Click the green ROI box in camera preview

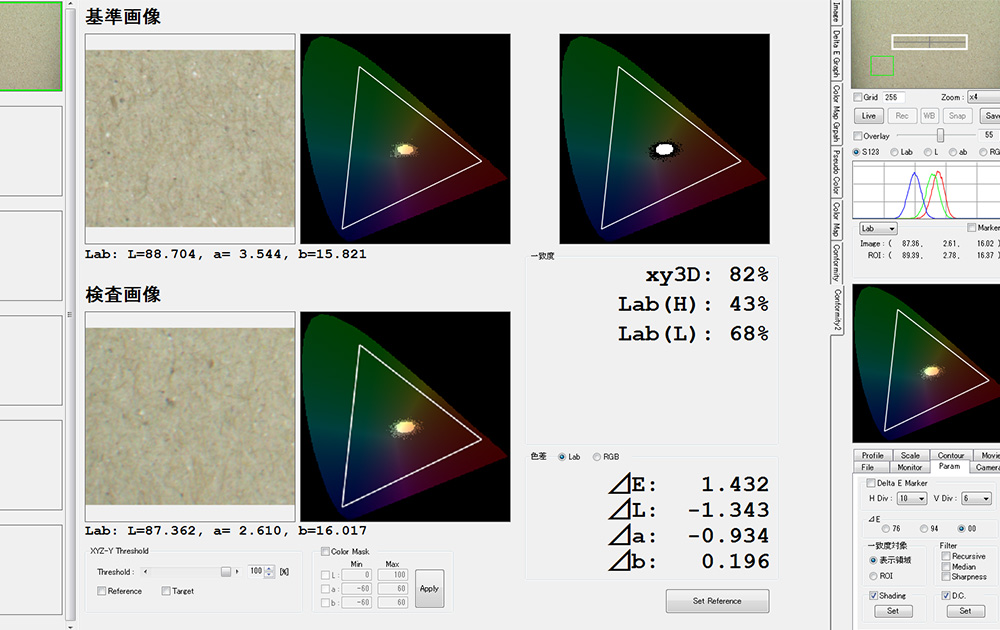coord(882,66)
